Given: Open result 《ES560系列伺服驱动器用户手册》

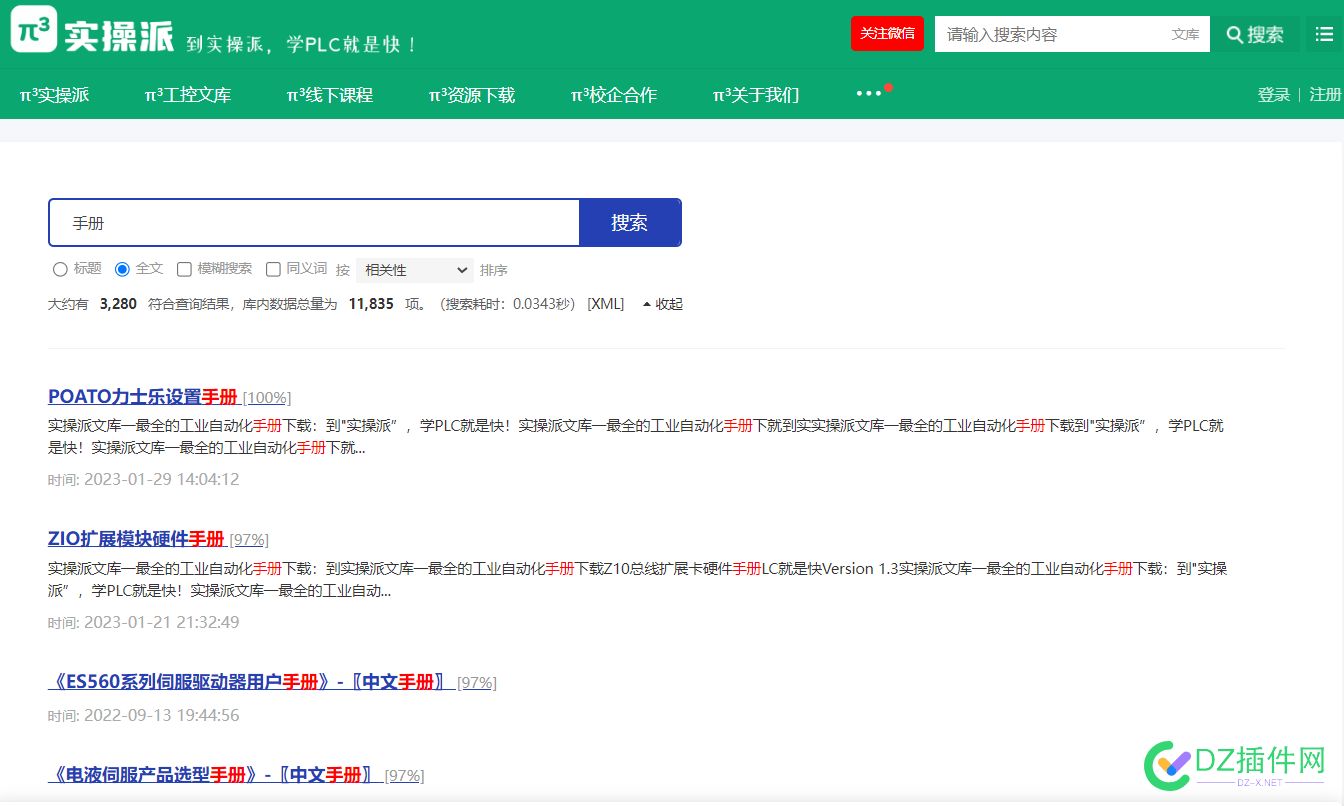Looking at the screenshot, I should pyautogui.click(x=250, y=682).
